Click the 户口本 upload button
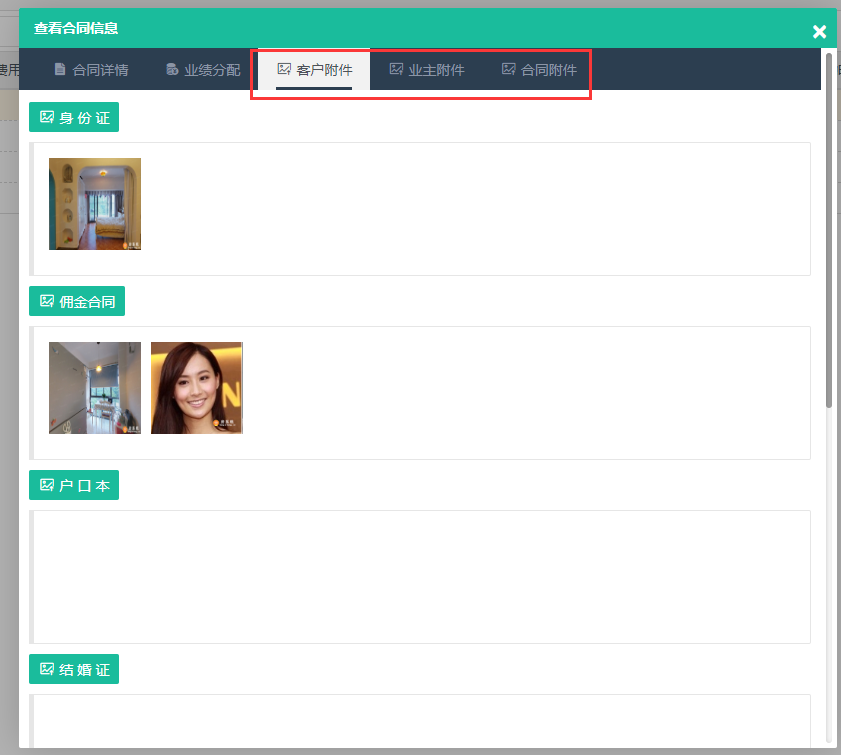 (74, 485)
